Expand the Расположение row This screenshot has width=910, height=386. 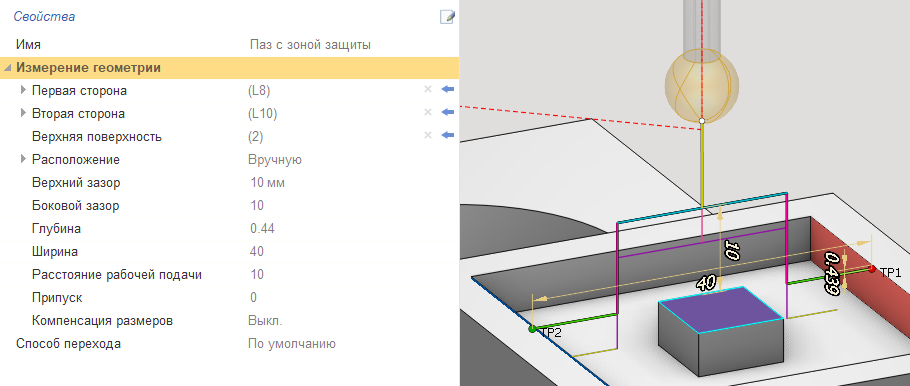[x=23, y=158]
